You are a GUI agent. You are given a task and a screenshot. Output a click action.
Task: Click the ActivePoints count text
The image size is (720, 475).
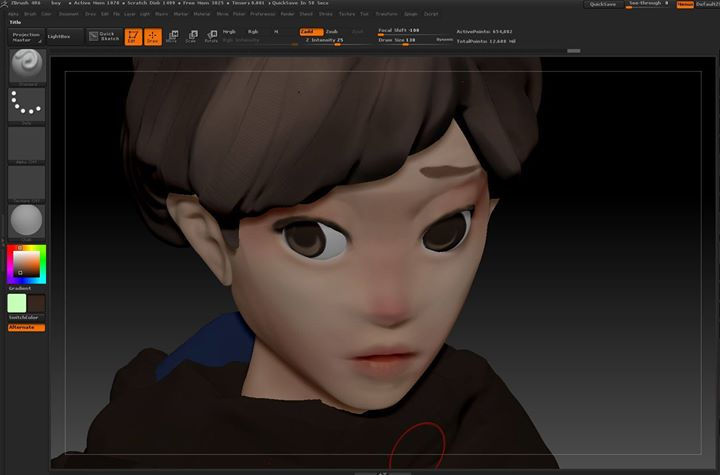point(484,32)
